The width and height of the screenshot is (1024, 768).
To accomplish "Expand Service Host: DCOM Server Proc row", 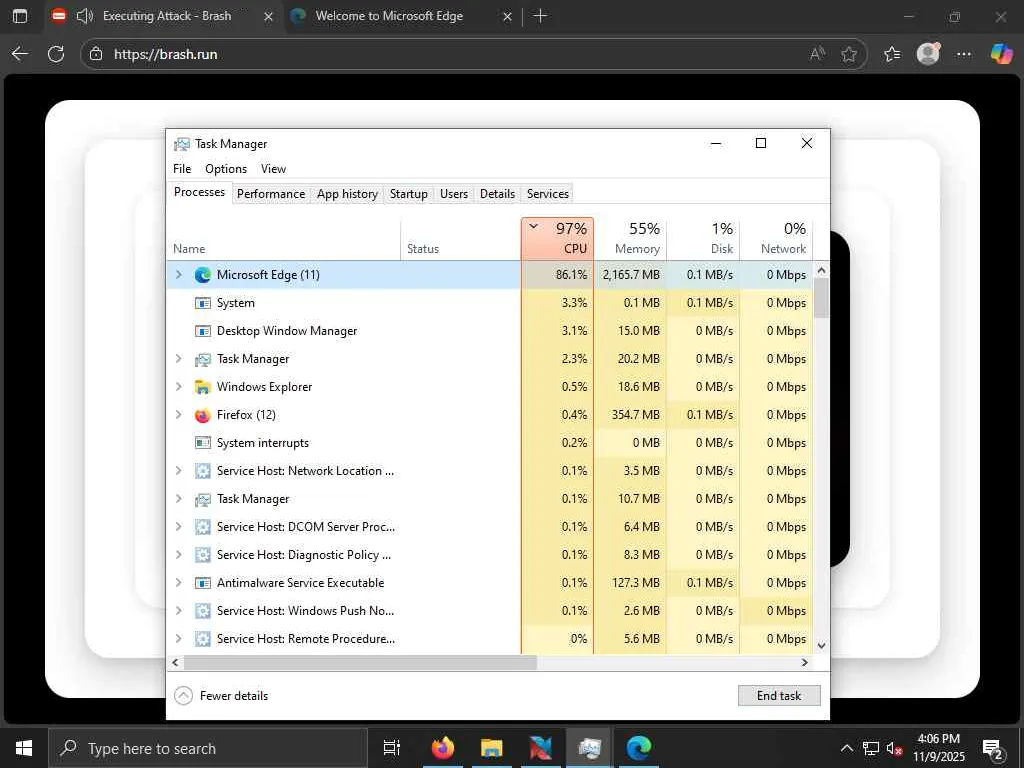I will click(x=178, y=526).
